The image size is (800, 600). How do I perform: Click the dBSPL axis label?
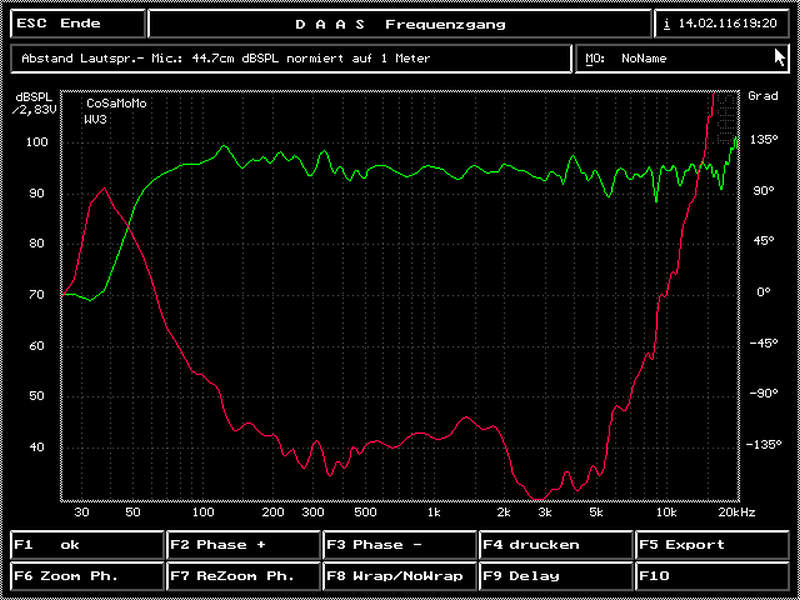35,96
